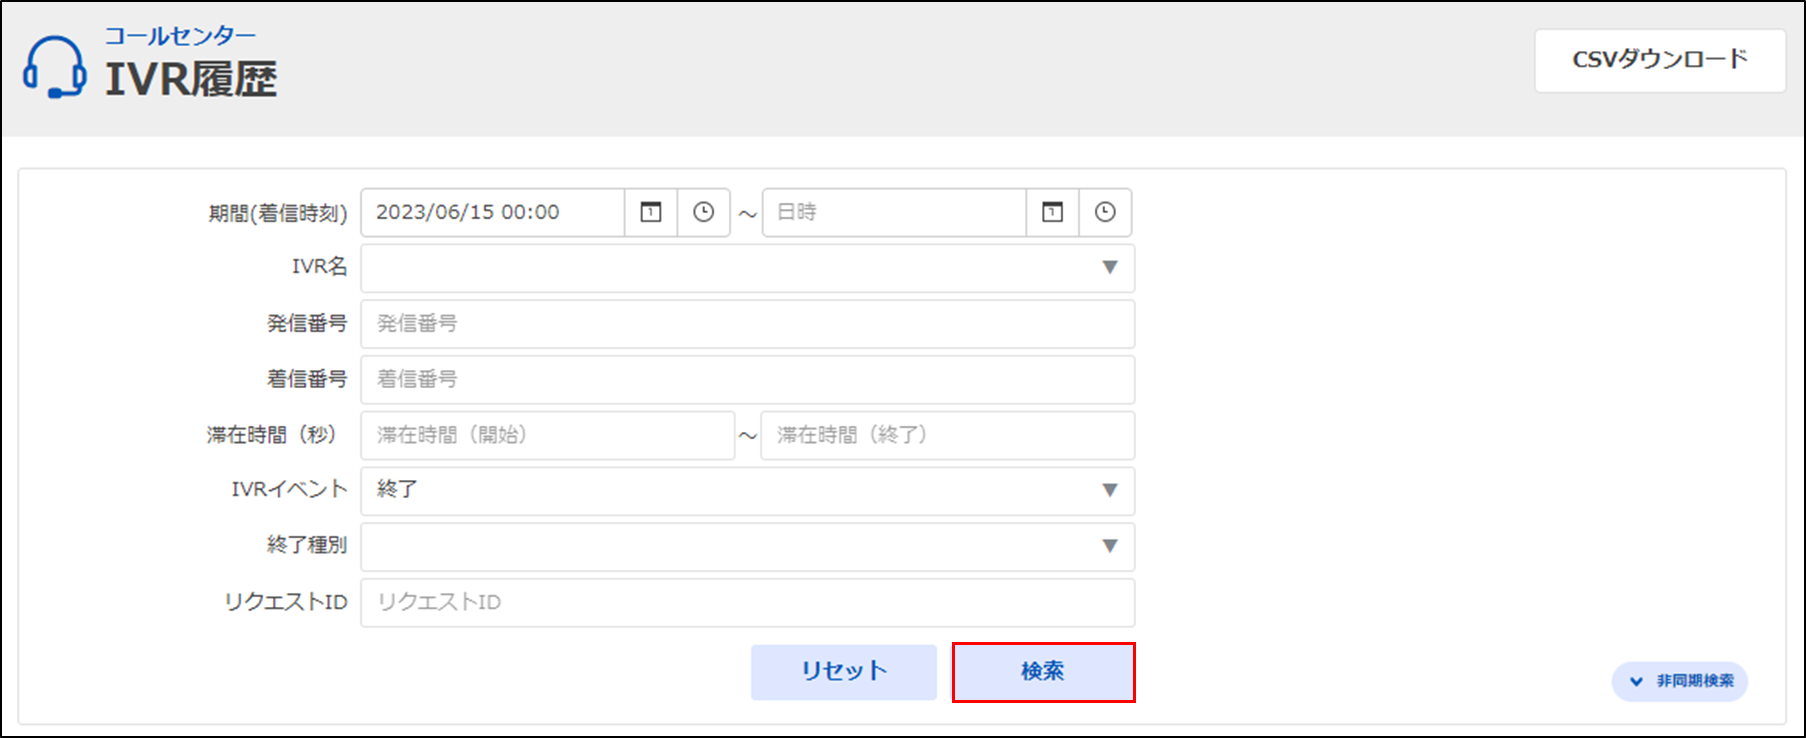The width and height of the screenshot is (1806, 738).
Task: Click the 滞在時間（開始） input field
Action: point(547,435)
